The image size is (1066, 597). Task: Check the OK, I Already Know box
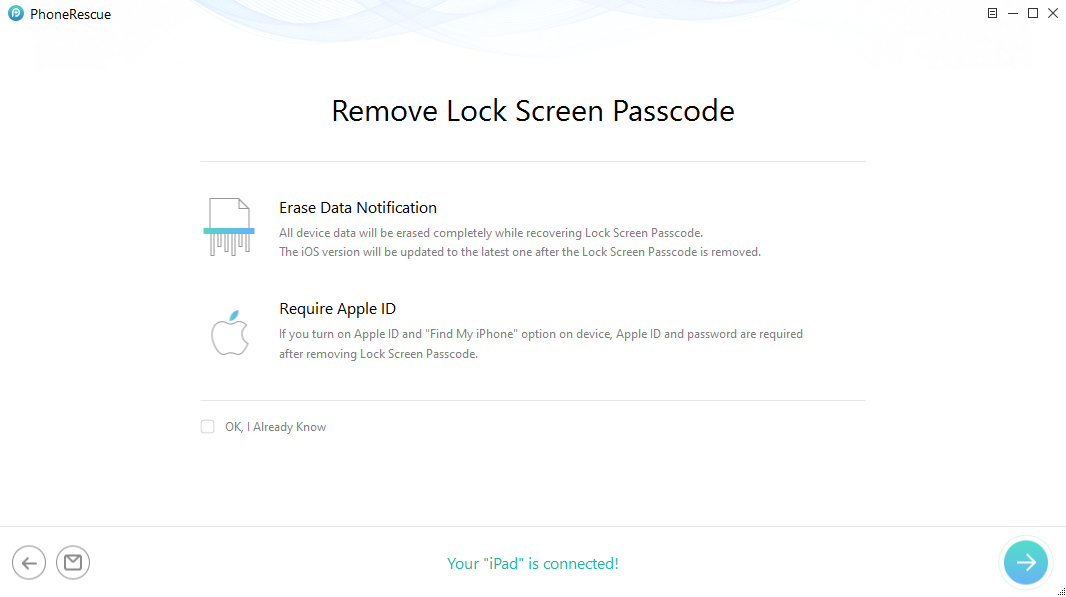click(207, 427)
